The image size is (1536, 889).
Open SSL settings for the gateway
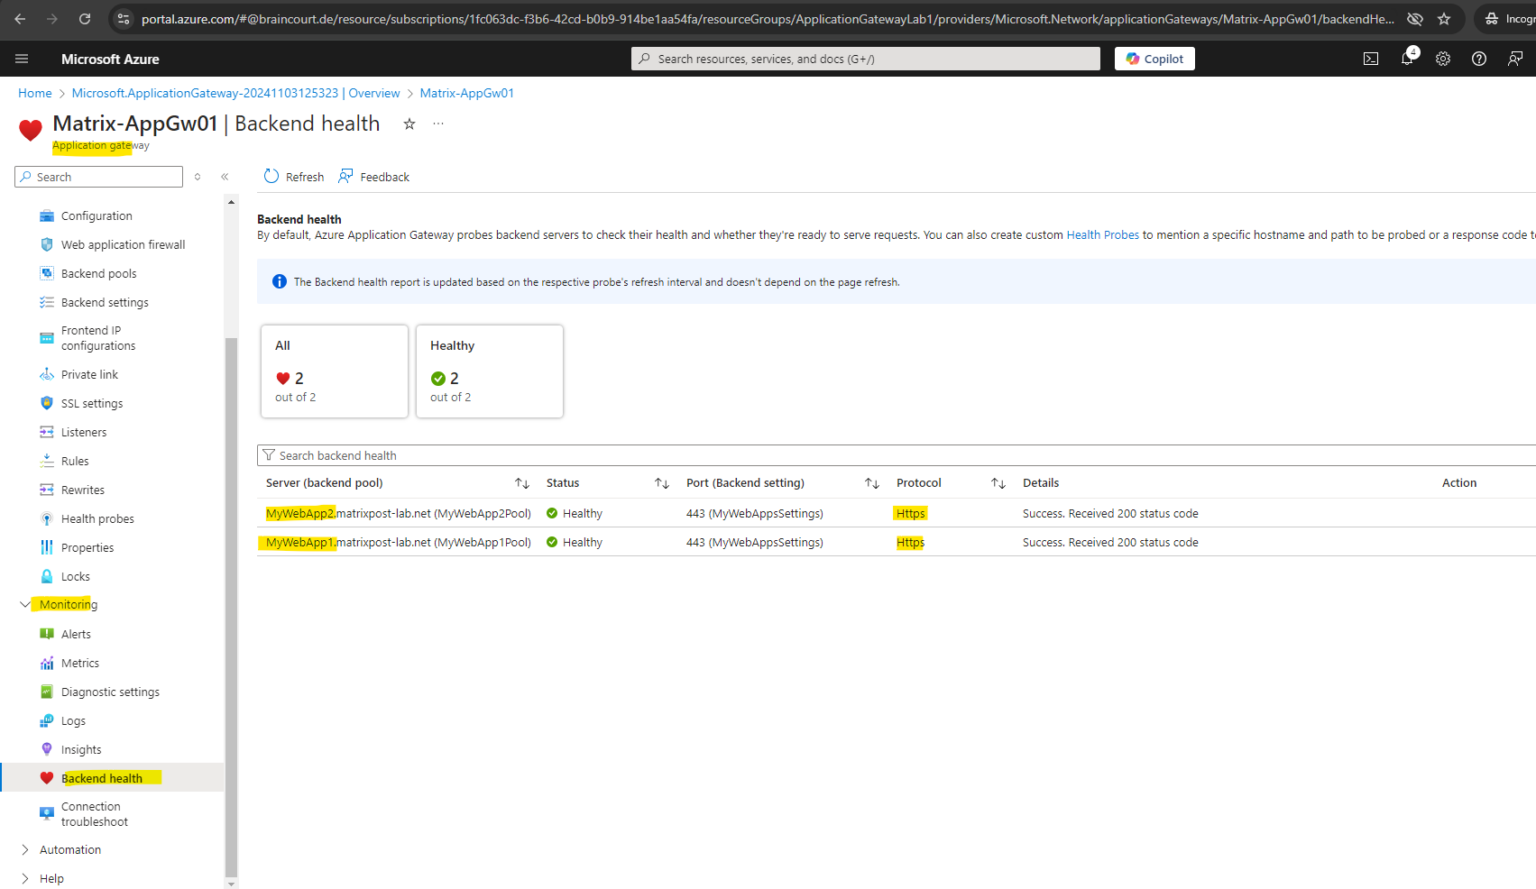(90, 403)
